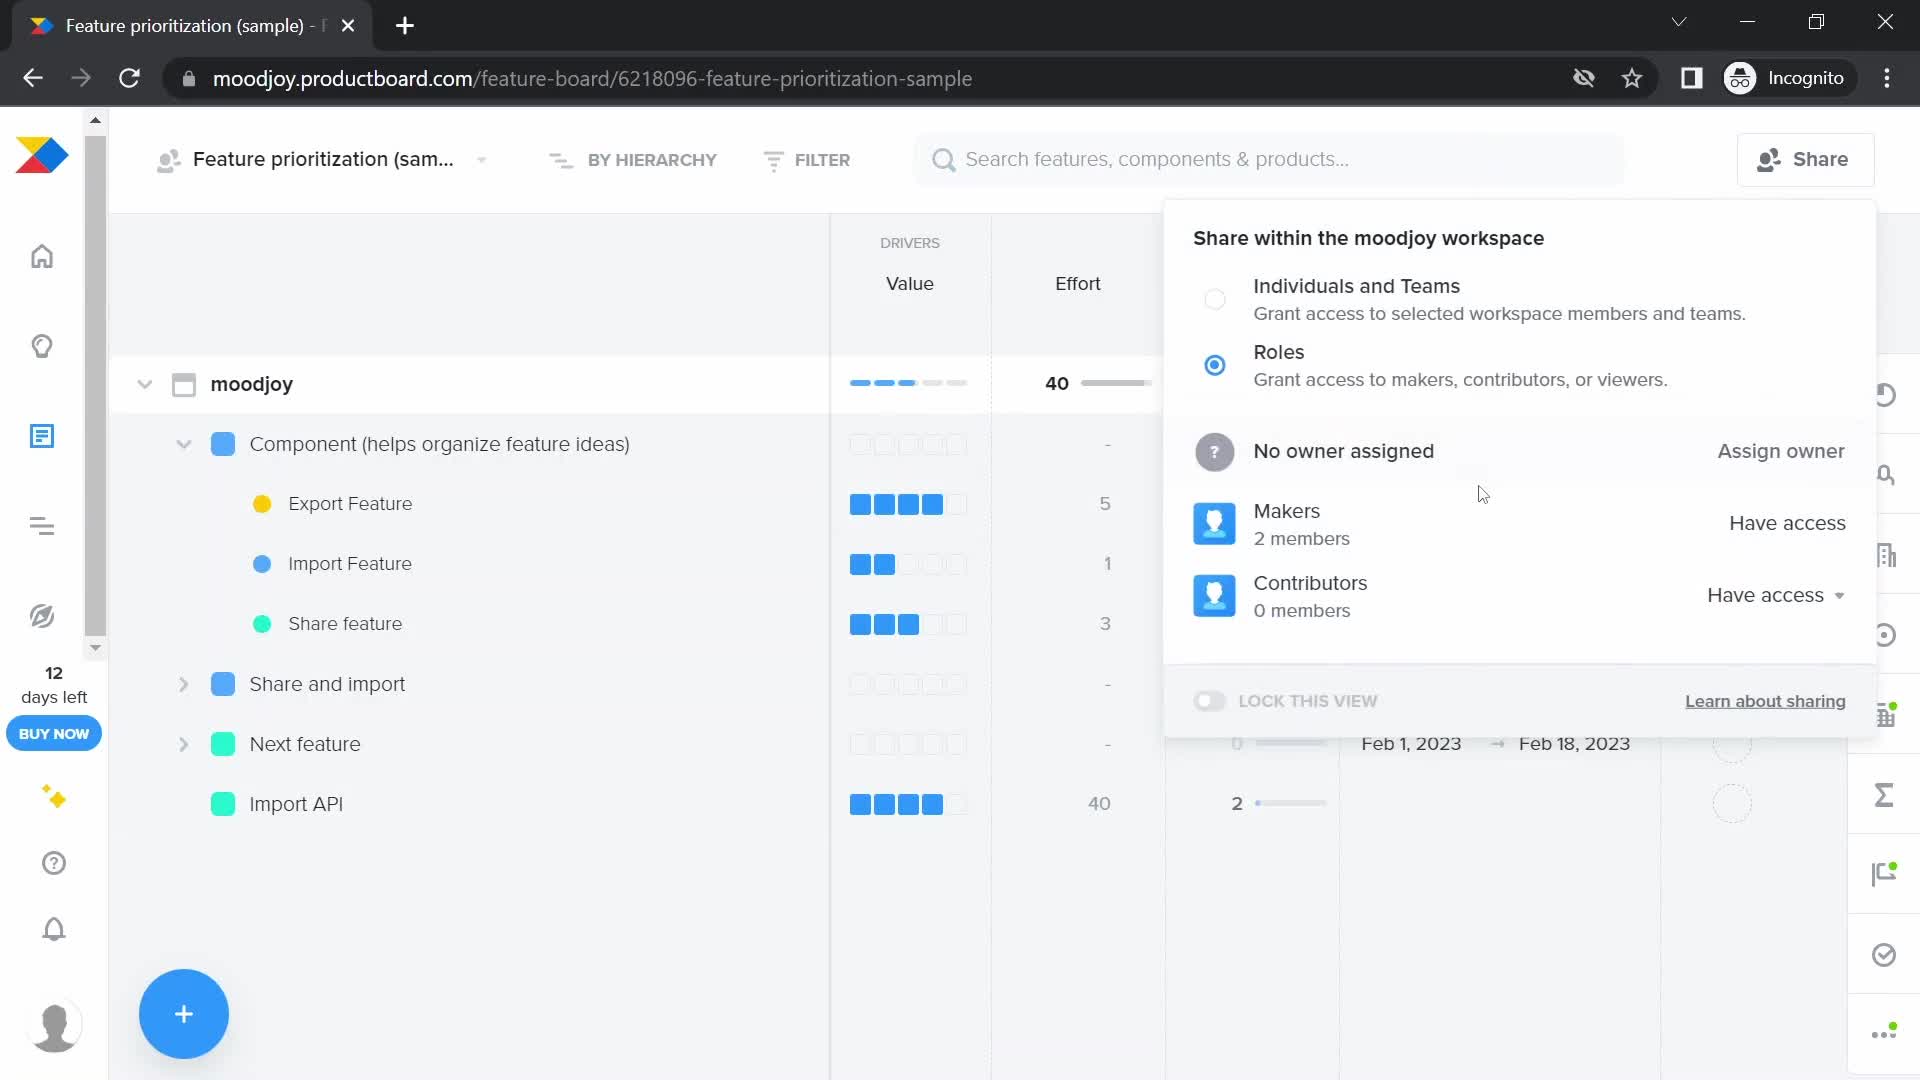Viewport: 1920px width, 1080px height.
Task: Set the Share feature value rating
Action: point(908,624)
